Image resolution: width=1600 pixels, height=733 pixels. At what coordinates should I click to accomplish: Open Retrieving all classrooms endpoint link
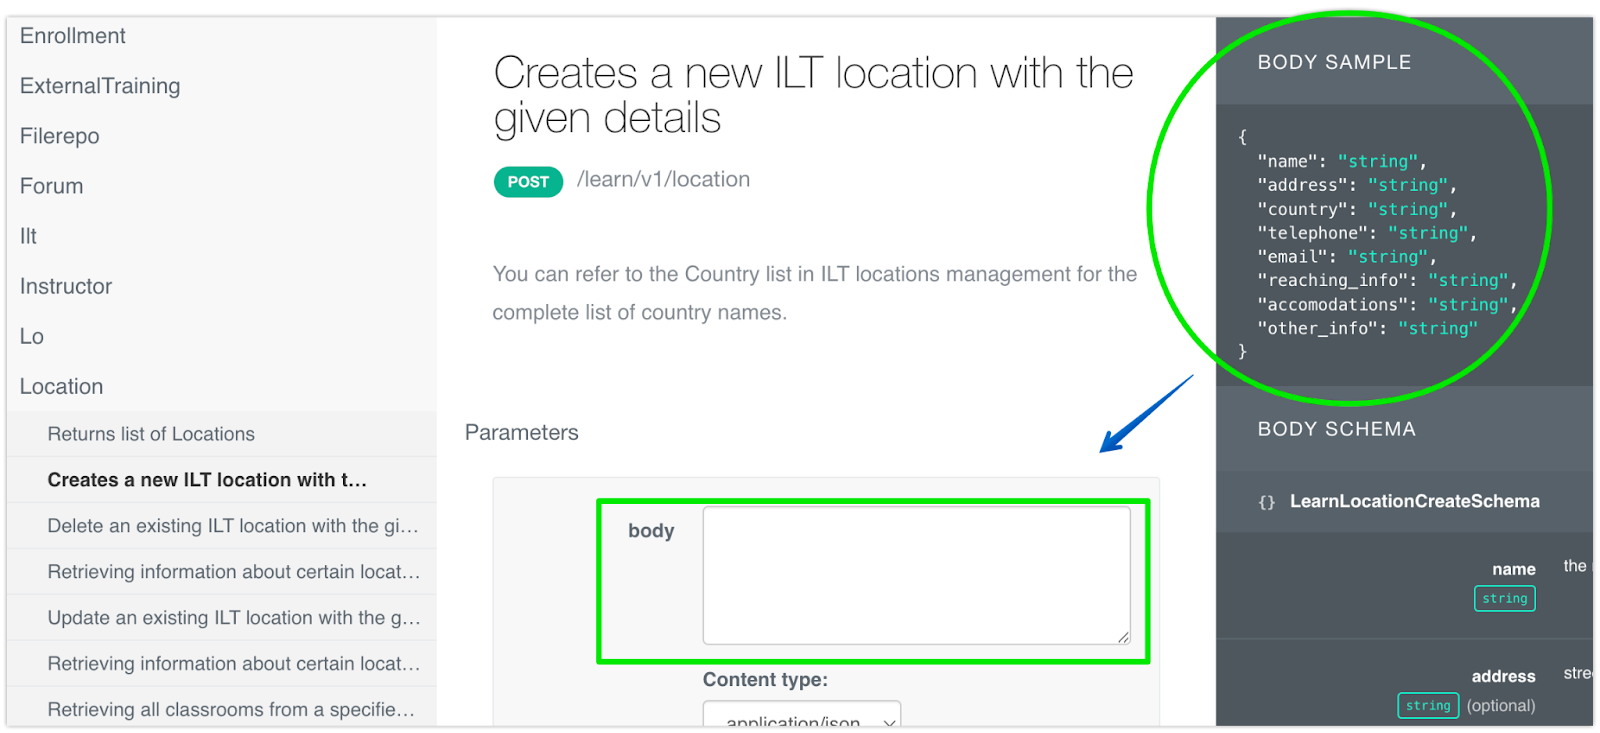coord(231,710)
